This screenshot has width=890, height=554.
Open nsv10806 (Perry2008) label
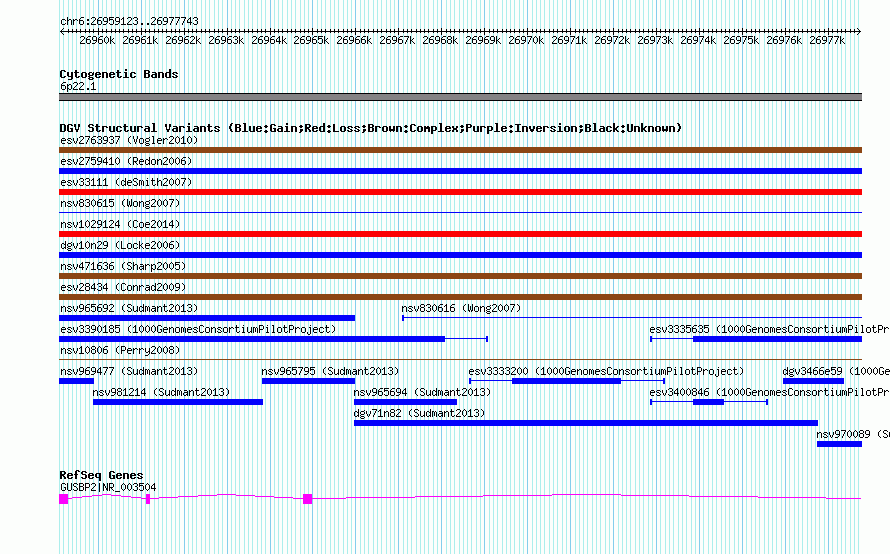click(120, 350)
